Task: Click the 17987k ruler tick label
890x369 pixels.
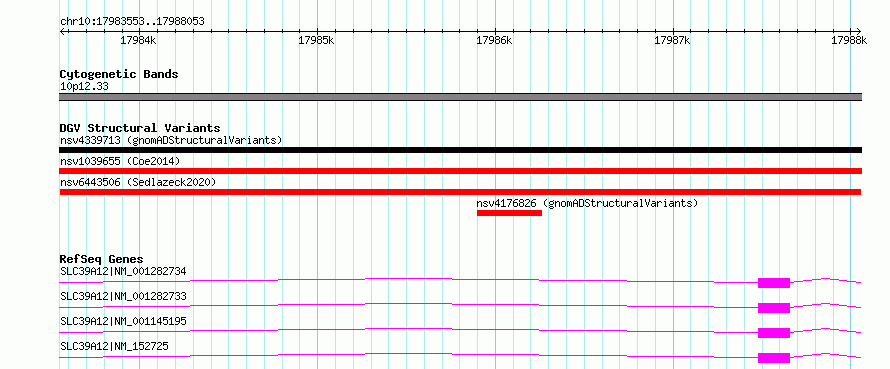Action: coord(672,40)
